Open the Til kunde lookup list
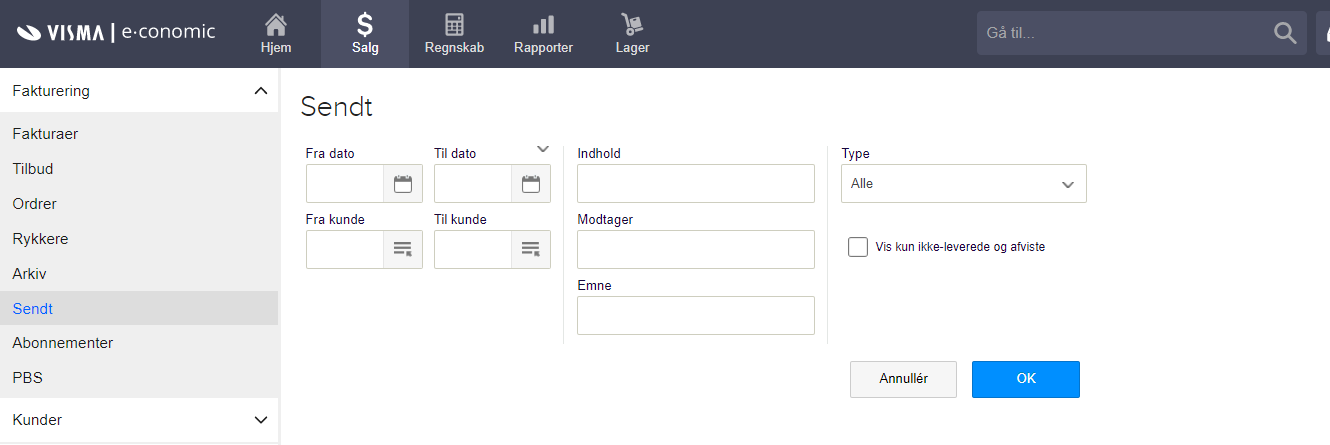1330x445 pixels. [x=531, y=249]
